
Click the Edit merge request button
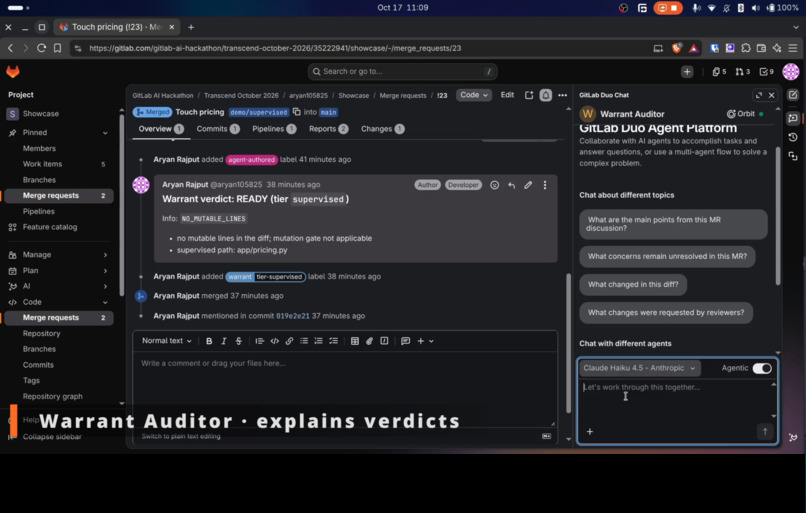point(507,95)
